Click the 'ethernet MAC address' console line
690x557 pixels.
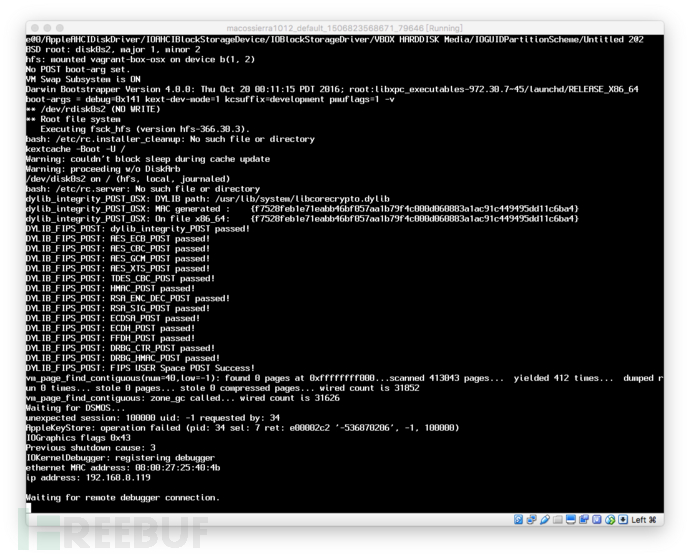(123, 468)
